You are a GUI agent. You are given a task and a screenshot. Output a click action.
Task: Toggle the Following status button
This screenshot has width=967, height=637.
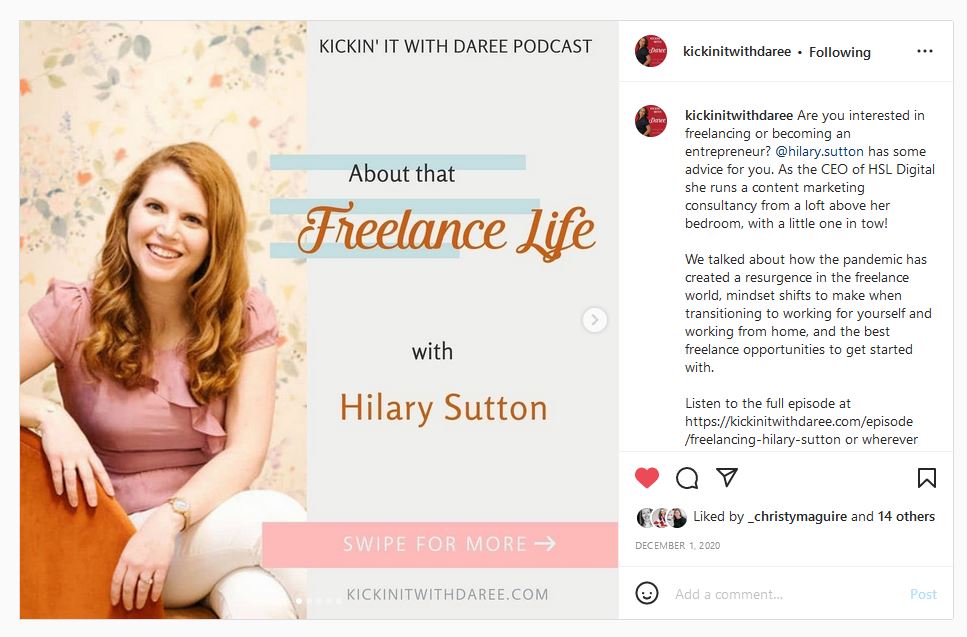click(839, 52)
